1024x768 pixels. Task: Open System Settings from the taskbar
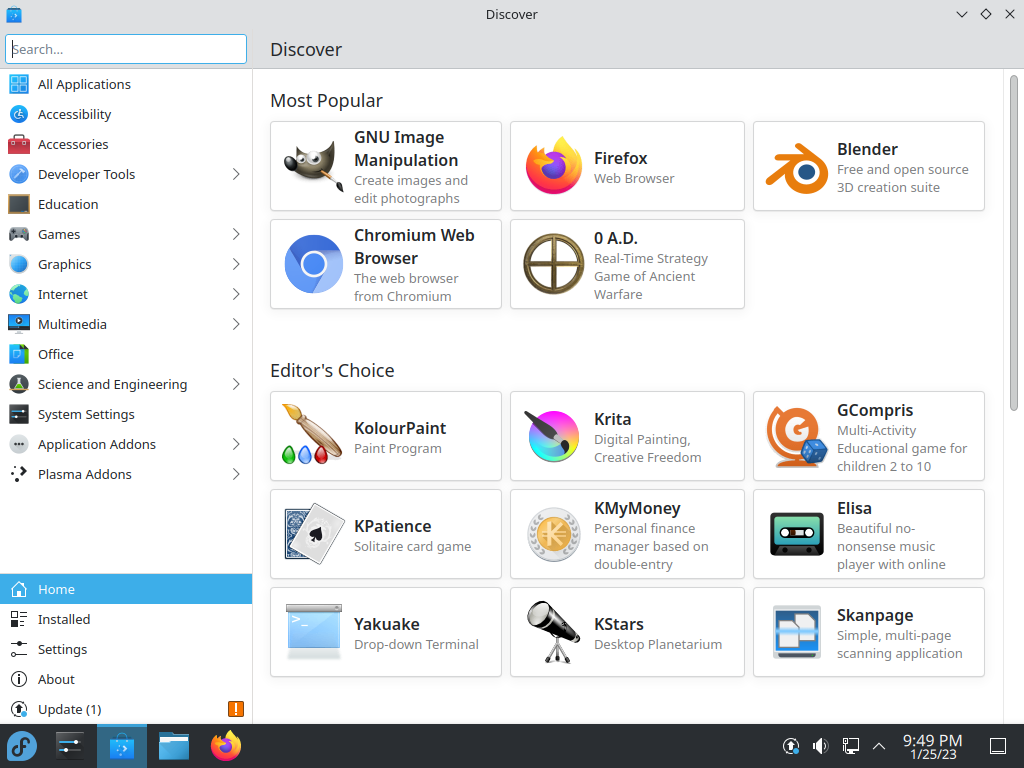coord(70,746)
